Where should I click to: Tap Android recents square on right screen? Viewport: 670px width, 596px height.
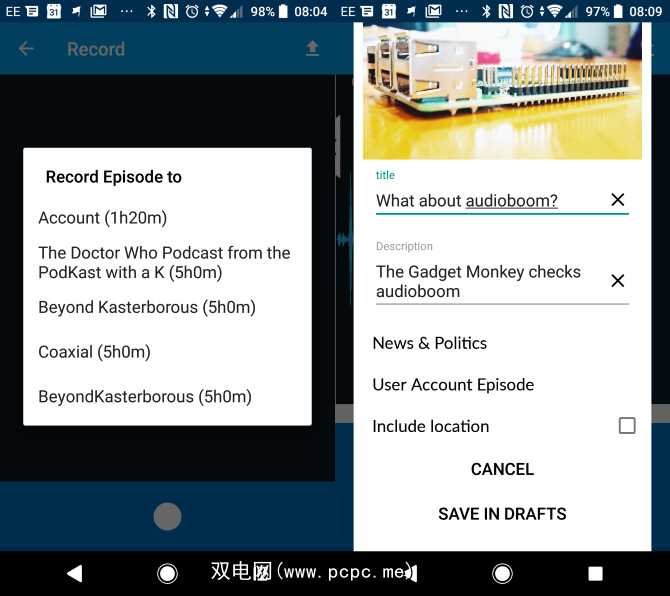point(595,573)
